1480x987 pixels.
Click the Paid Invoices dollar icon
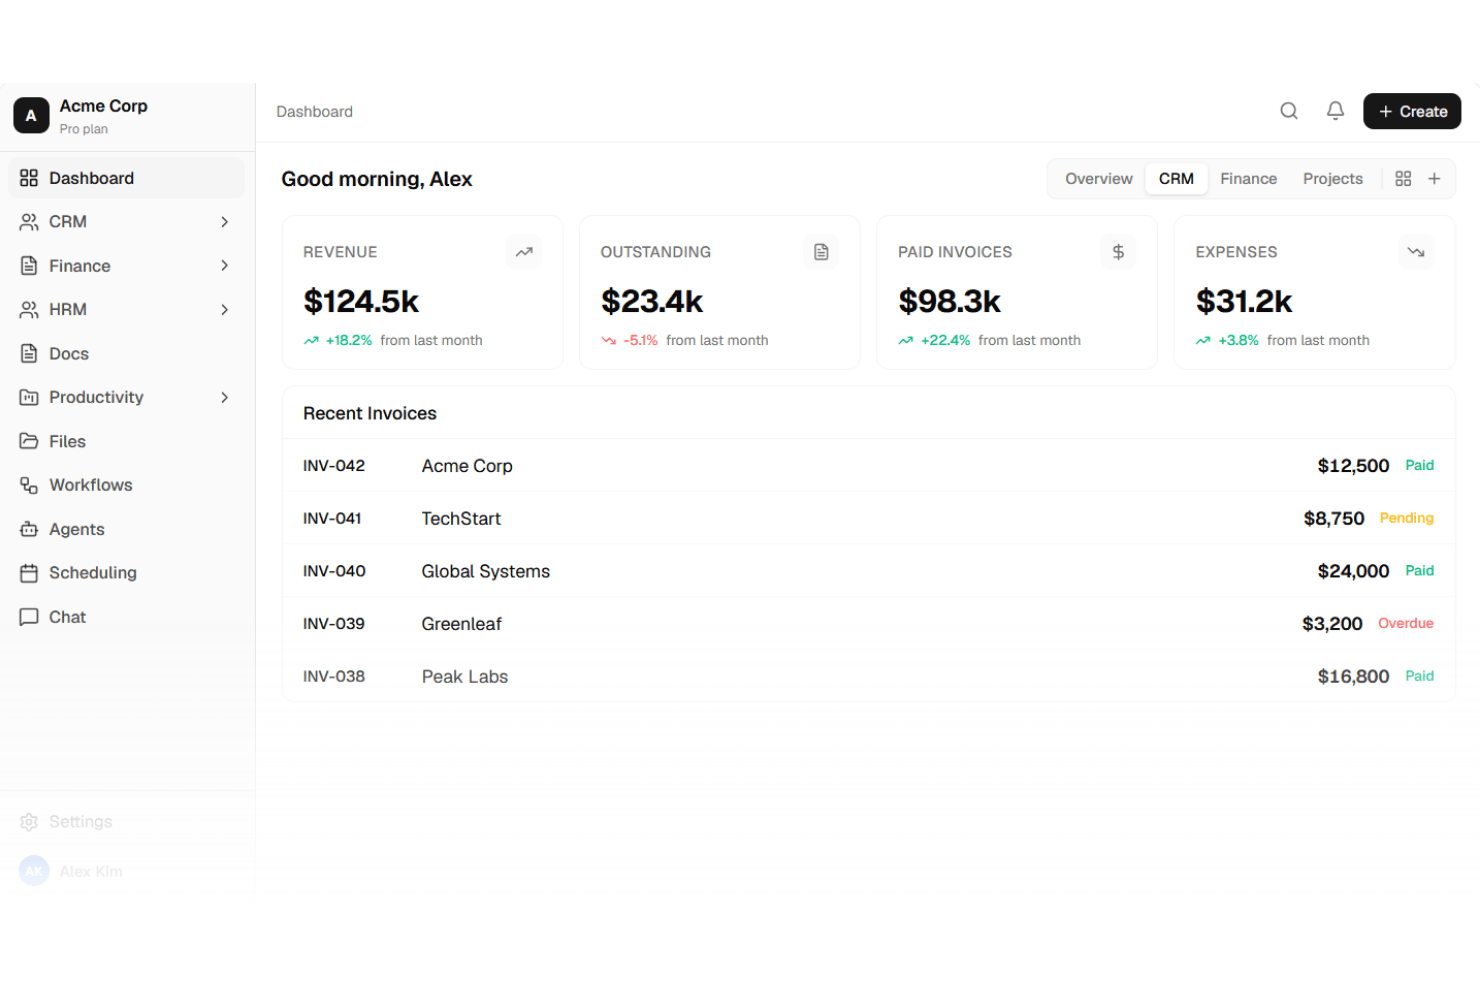(x=1118, y=252)
